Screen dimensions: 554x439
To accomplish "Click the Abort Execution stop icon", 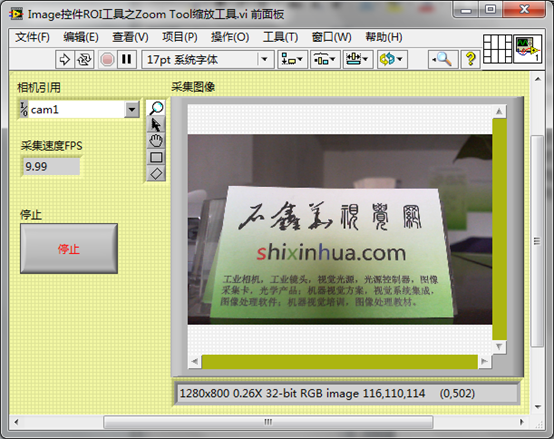I will click(107, 59).
